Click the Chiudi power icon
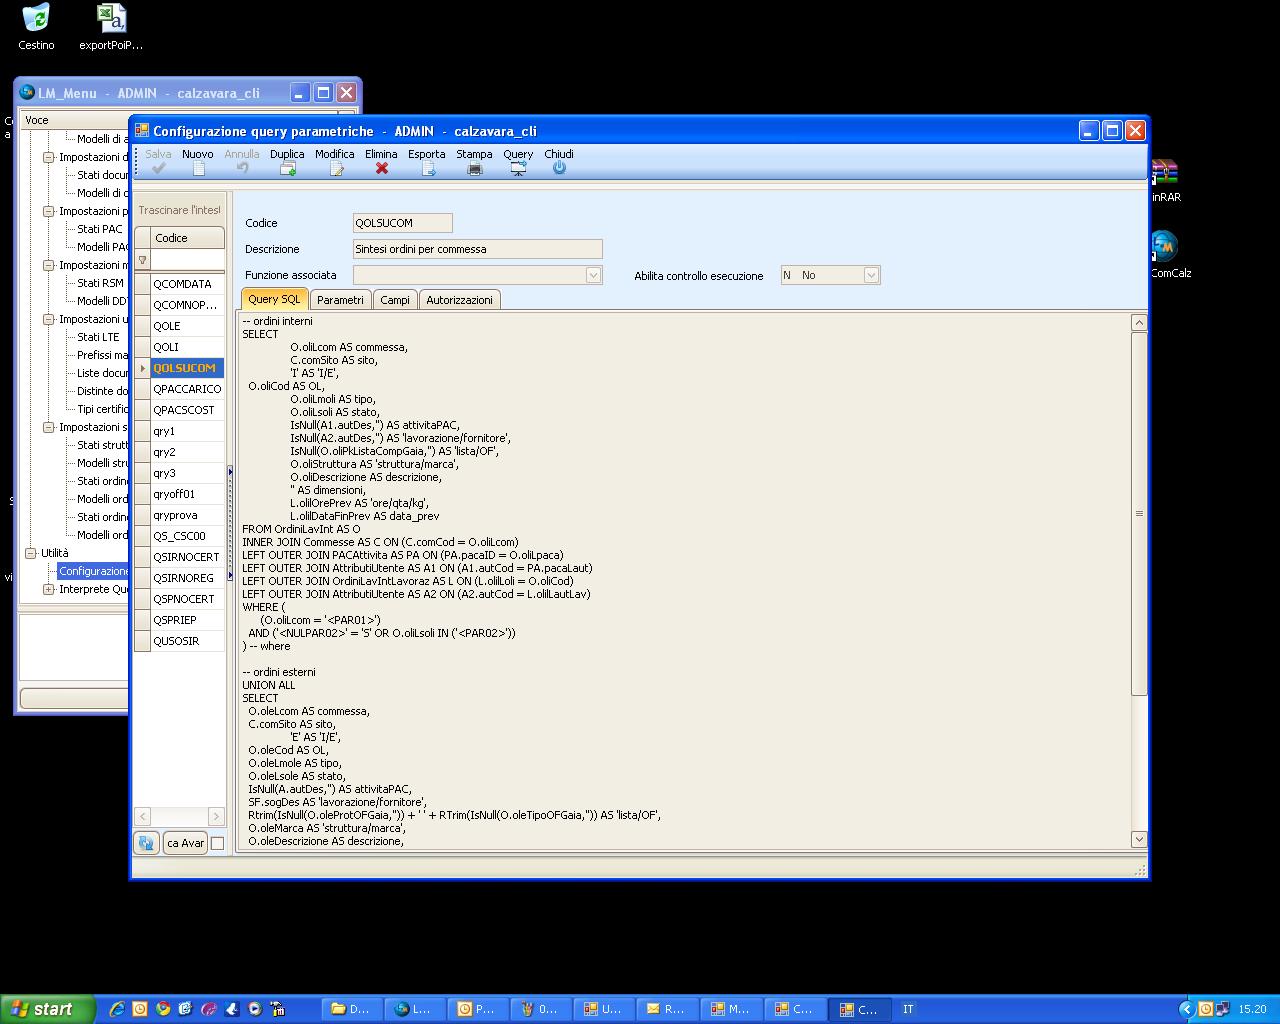The image size is (1280, 1024). point(559,169)
